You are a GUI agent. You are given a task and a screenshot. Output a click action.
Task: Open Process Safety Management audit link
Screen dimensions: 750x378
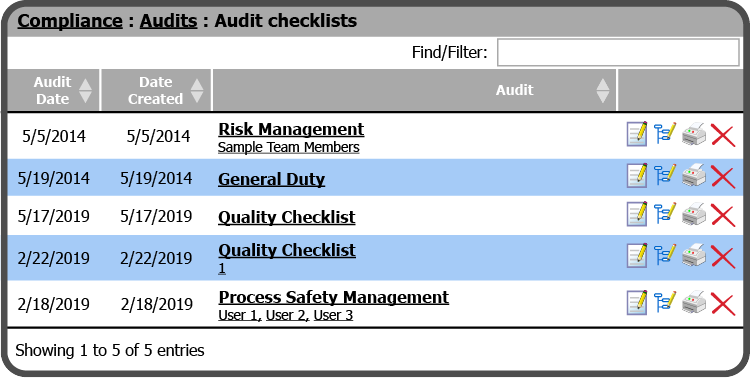tap(333, 297)
